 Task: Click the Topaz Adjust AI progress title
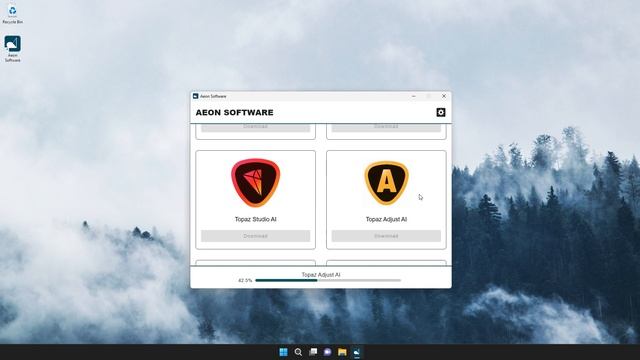tap(321, 275)
